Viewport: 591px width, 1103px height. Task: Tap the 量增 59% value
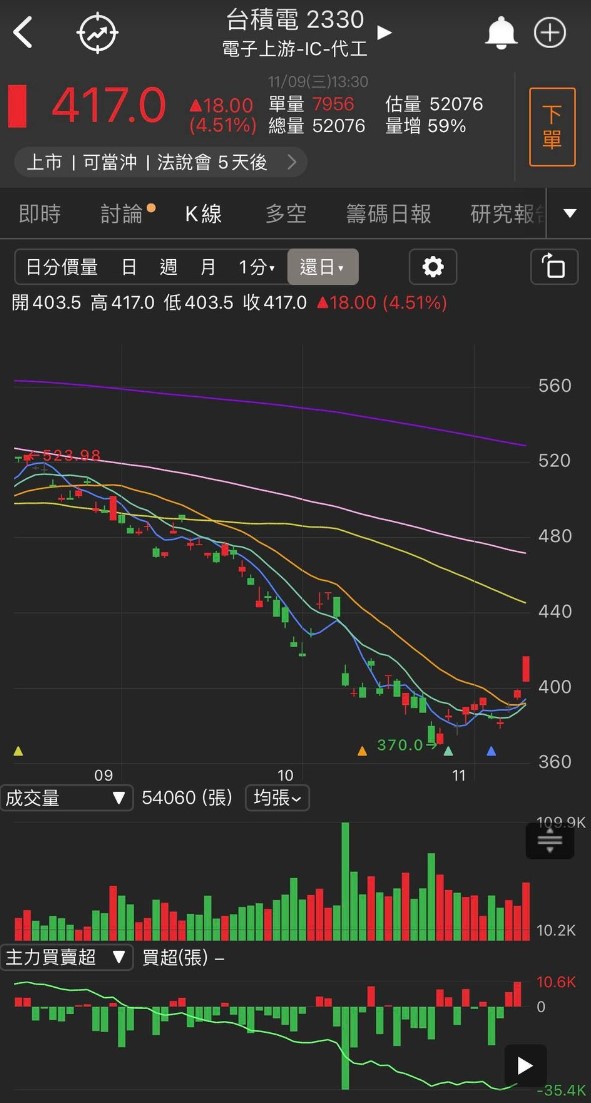[x=426, y=126]
